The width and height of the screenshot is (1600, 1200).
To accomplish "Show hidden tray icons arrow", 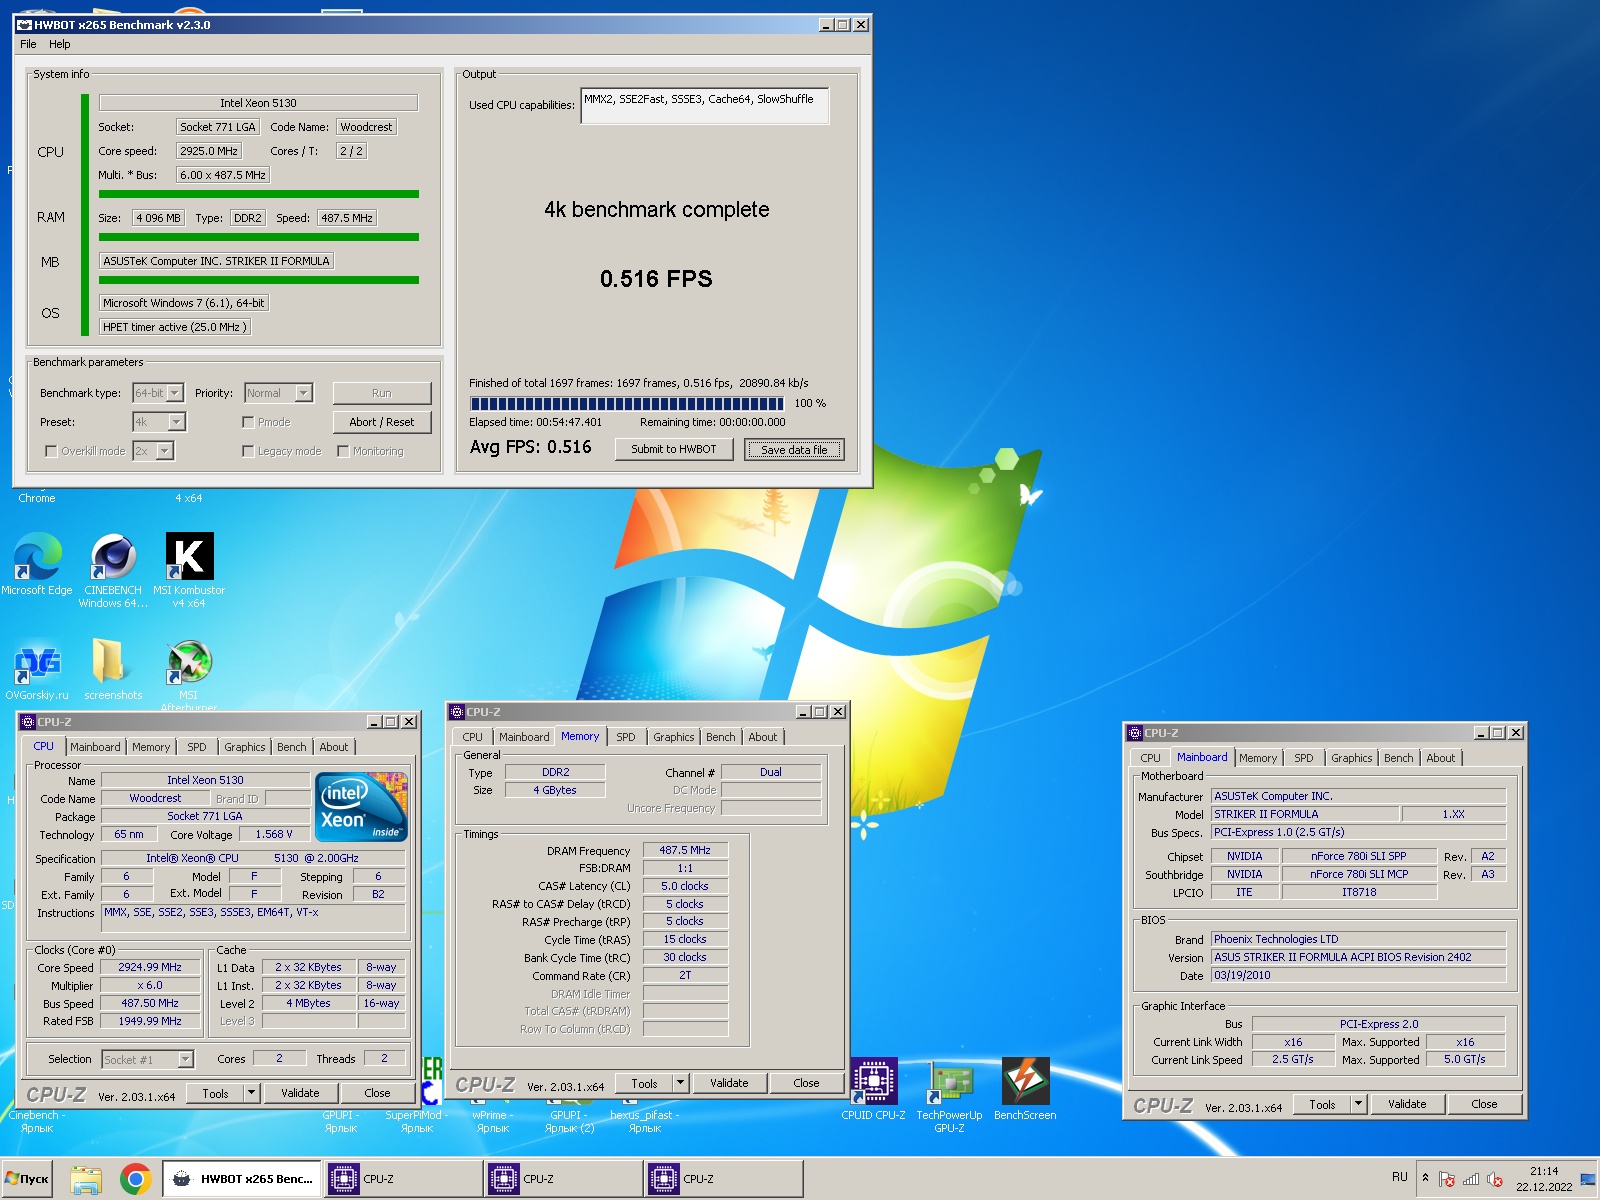I will point(1425,1178).
